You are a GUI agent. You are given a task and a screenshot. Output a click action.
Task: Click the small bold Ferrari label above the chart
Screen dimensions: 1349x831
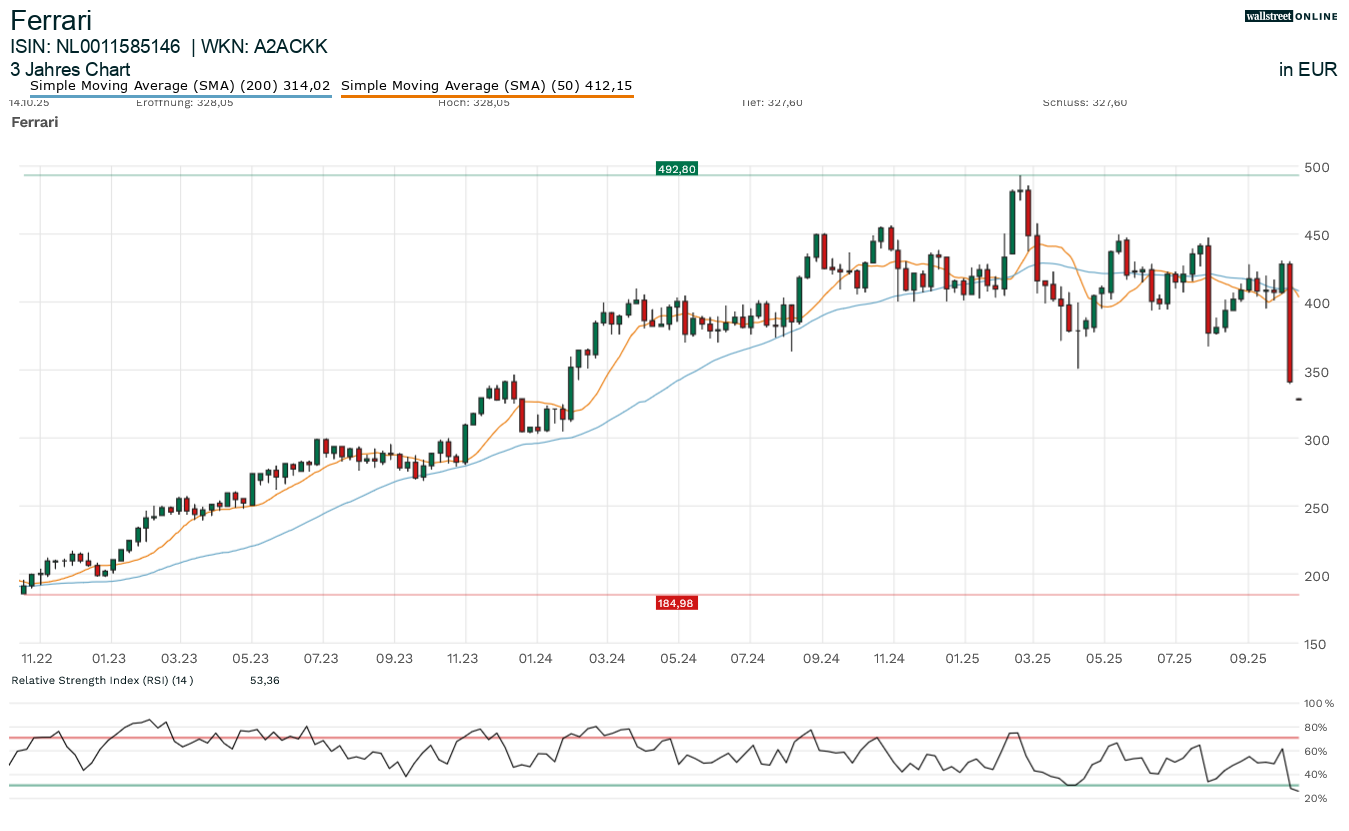(34, 122)
